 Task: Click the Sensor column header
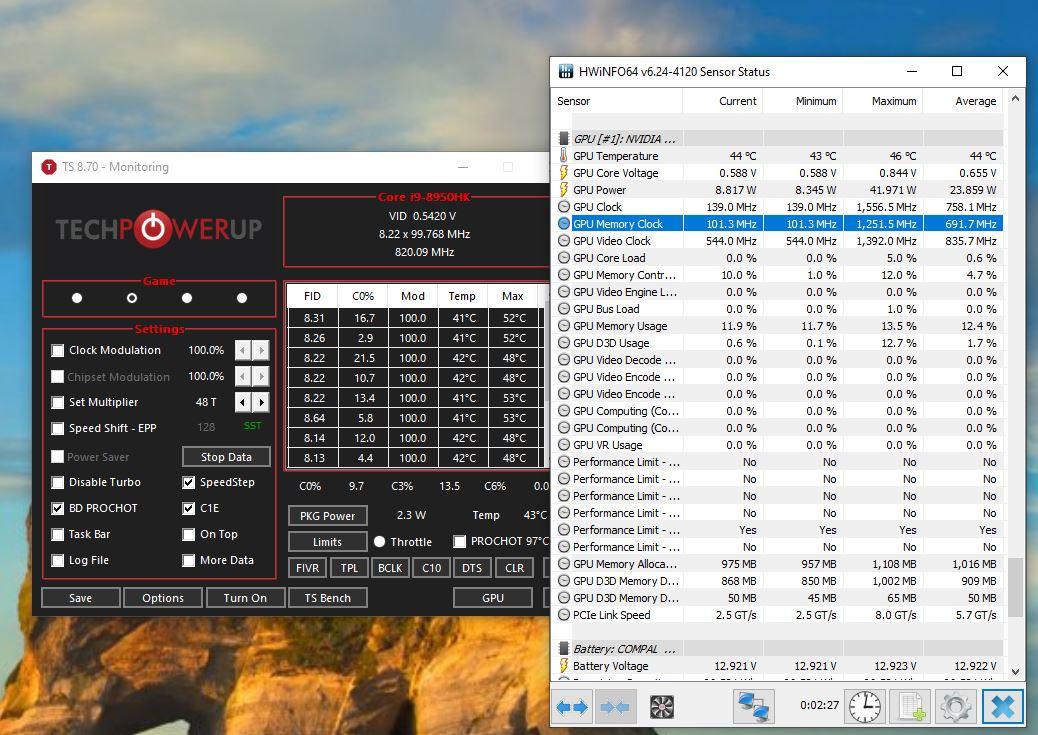click(616, 101)
